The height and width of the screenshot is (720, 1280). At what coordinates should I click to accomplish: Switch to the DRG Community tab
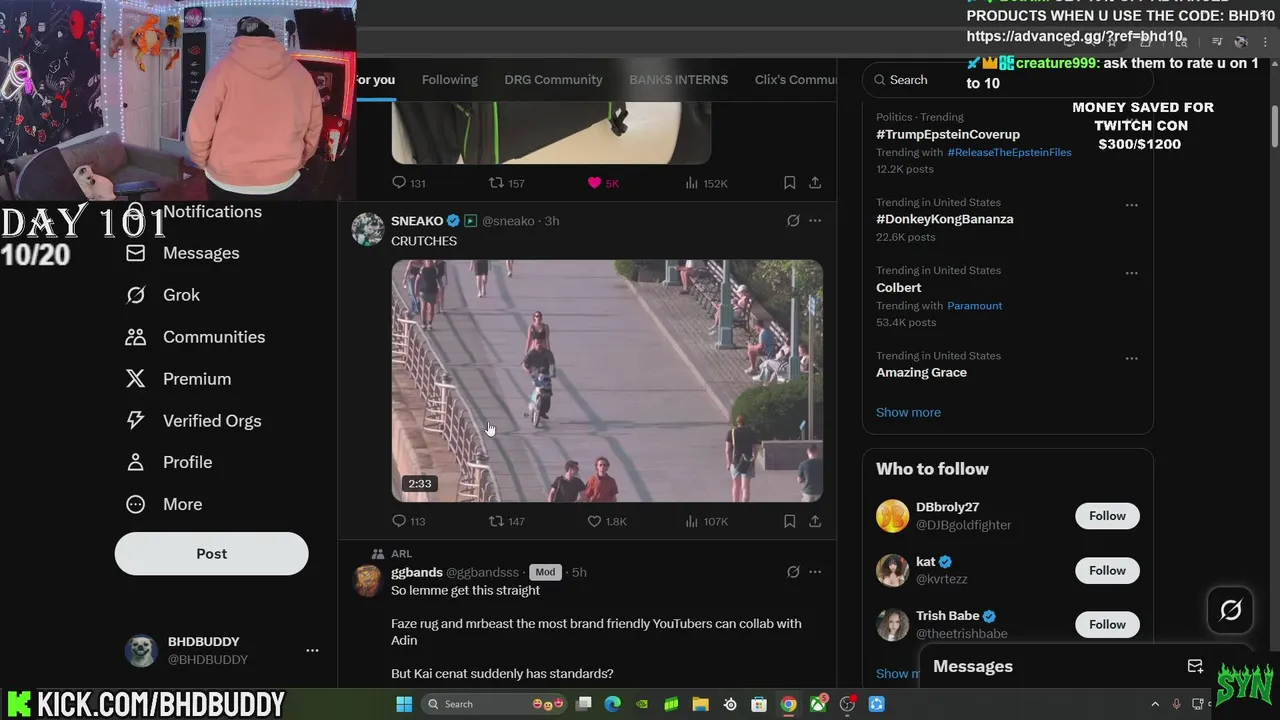coord(553,80)
